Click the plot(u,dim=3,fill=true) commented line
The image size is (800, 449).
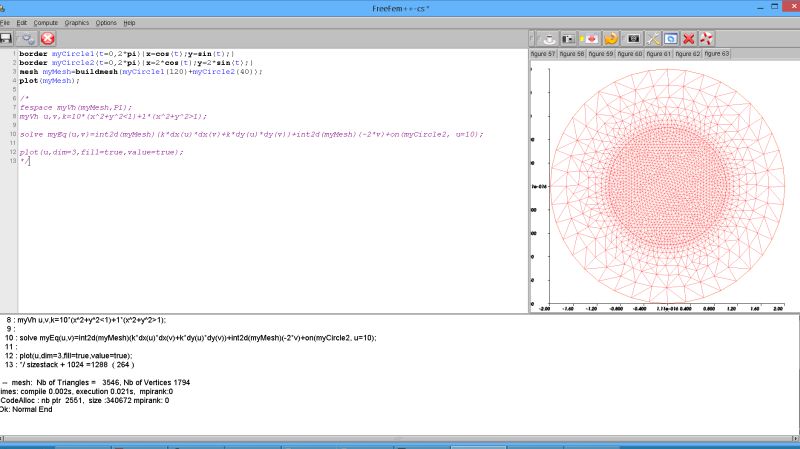(101, 153)
